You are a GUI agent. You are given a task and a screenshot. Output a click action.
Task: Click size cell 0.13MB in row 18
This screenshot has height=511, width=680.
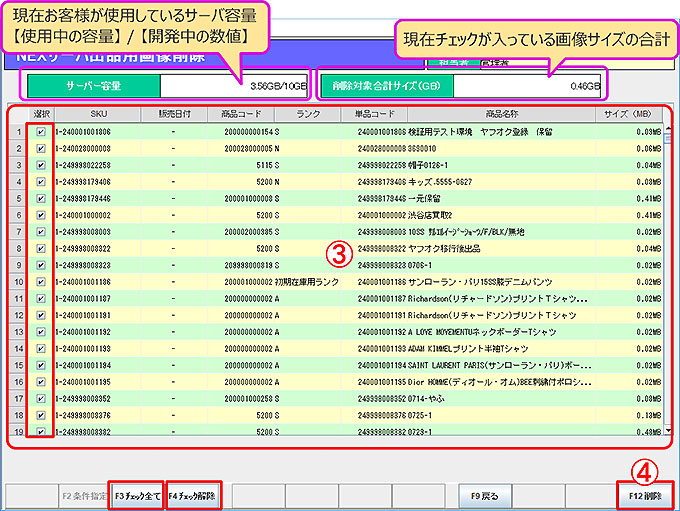click(x=649, y=415)
